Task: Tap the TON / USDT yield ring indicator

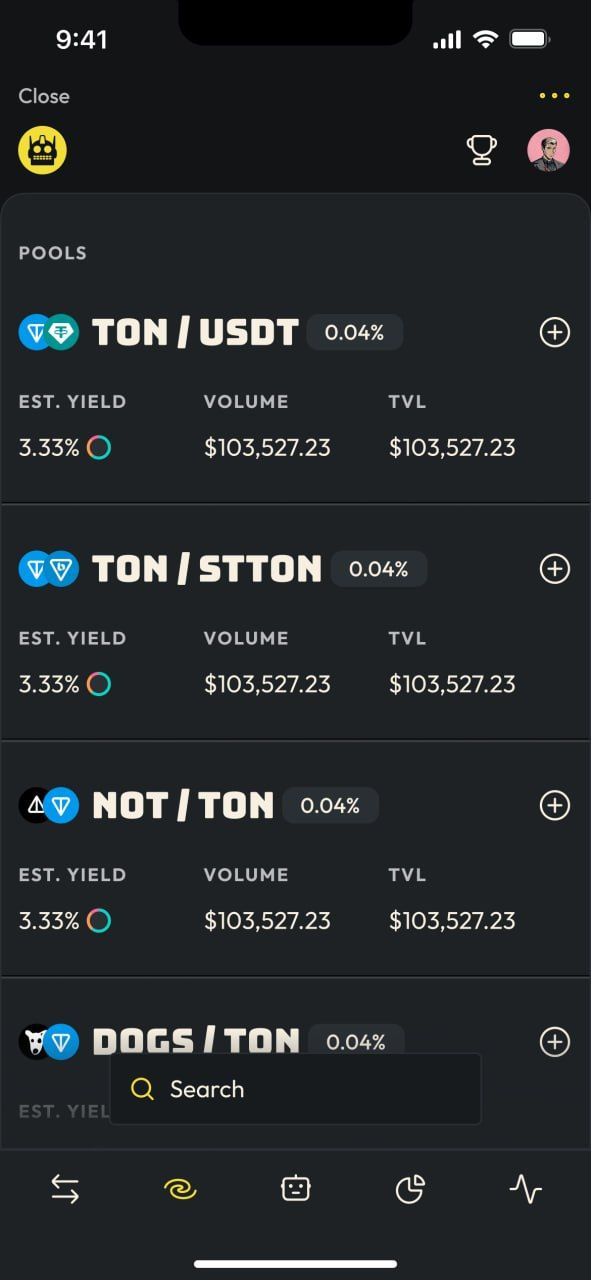Action: coord(99,448)
